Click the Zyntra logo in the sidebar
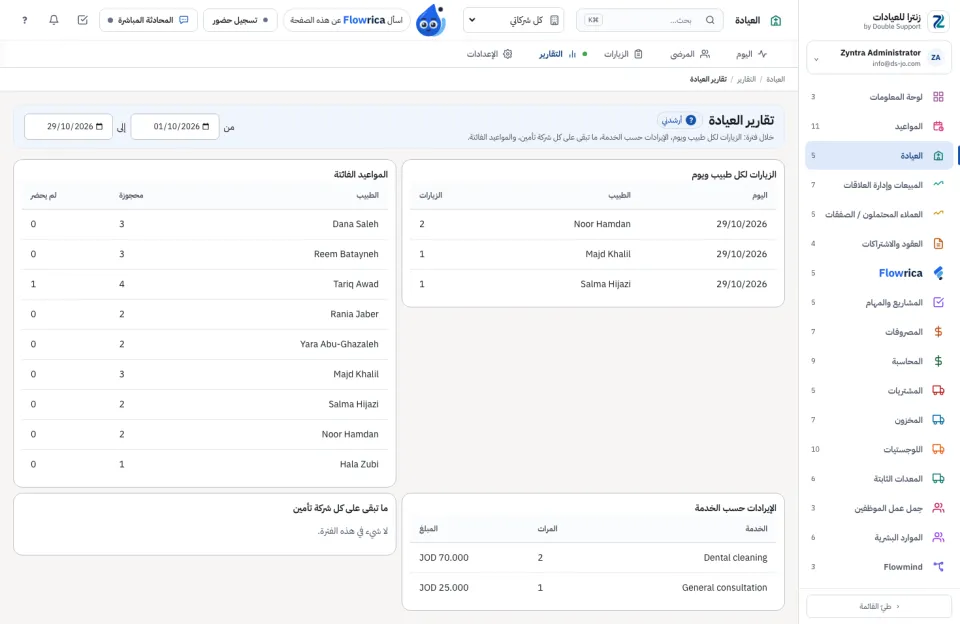960x624 pixels. (938, 21)
